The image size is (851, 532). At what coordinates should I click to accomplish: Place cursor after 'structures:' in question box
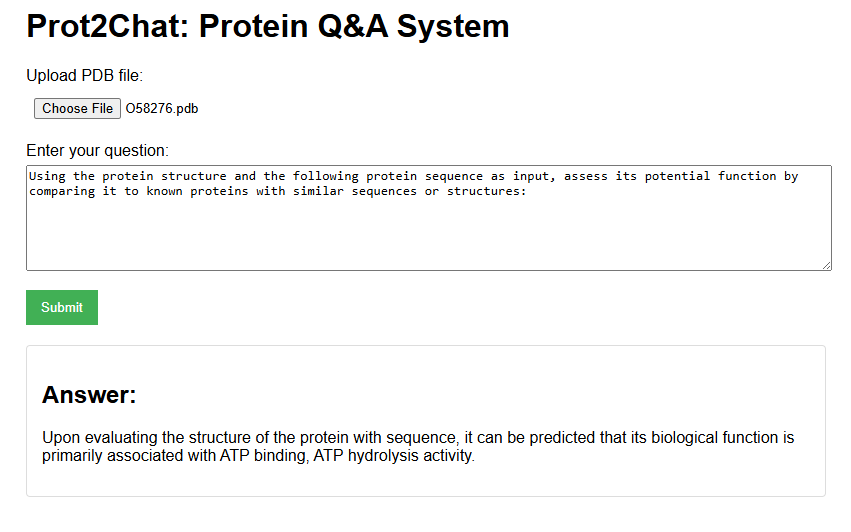528,191
